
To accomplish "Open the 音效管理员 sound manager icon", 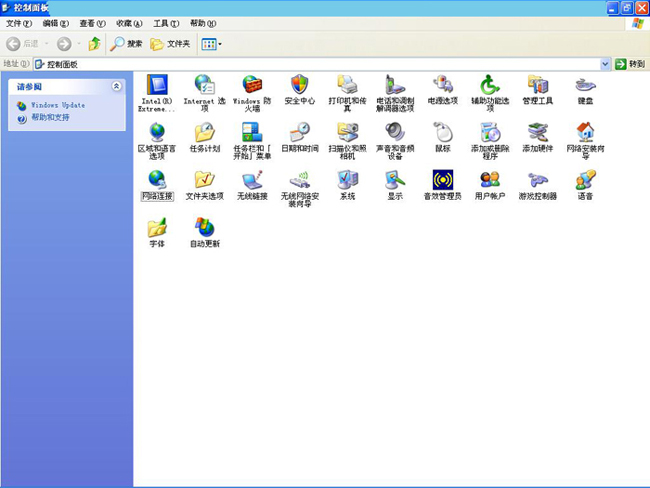I will pos(442,180).
